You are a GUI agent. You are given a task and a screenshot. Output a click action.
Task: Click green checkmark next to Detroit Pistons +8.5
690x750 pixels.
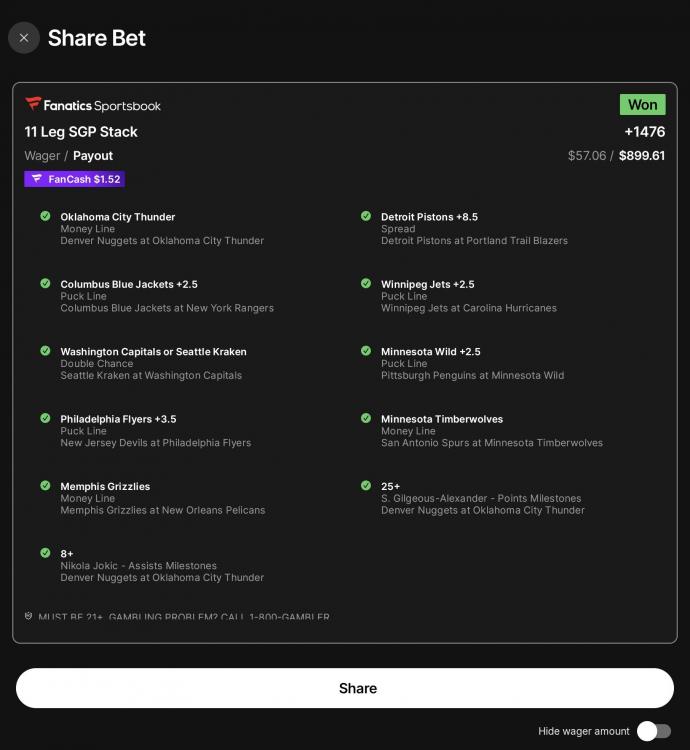(366, 216)
